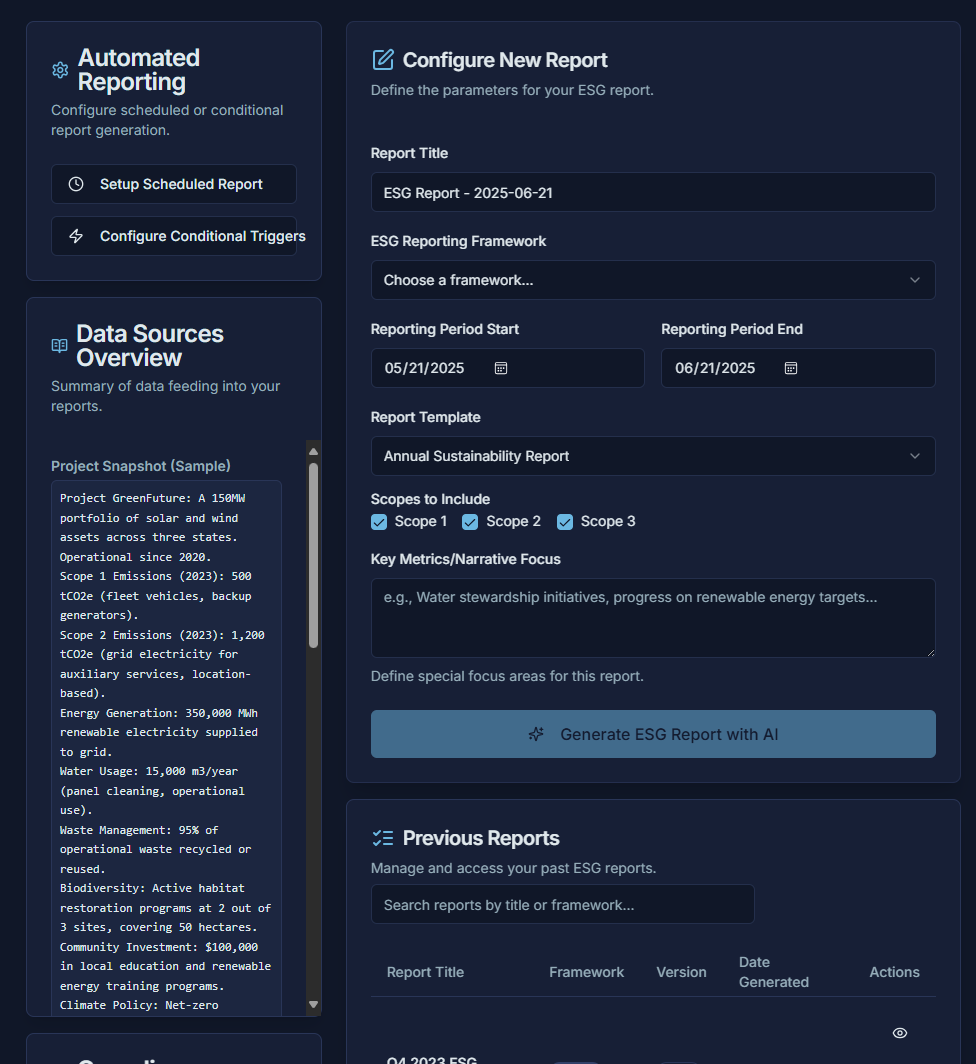This screenshot has width=976, height=1064.
Task: Click the Setup Scheduled Report button
Action: click(x=173, y=184)
